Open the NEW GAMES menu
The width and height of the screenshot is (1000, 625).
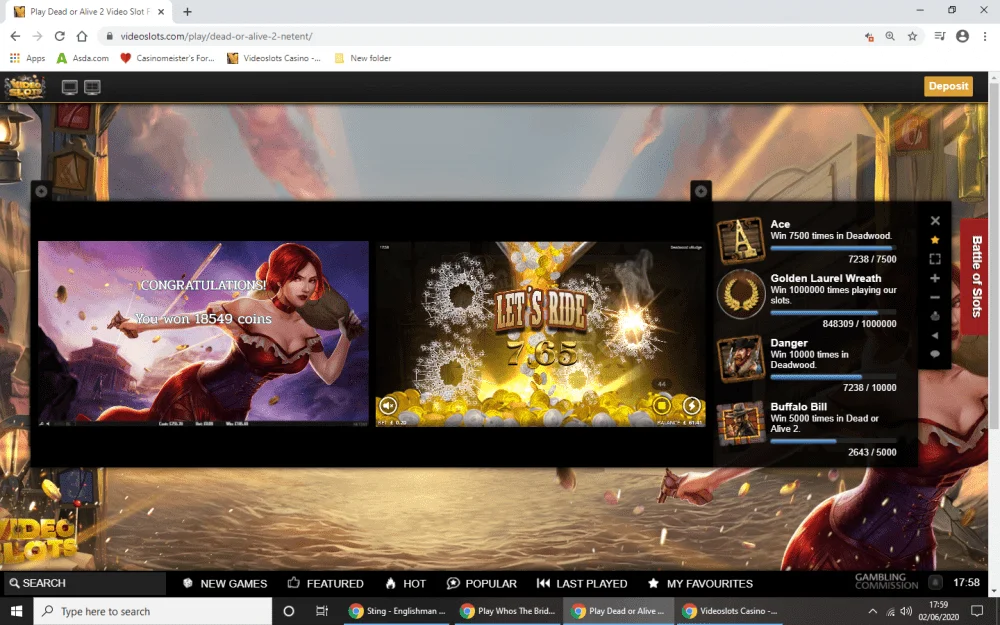point(225,584)
